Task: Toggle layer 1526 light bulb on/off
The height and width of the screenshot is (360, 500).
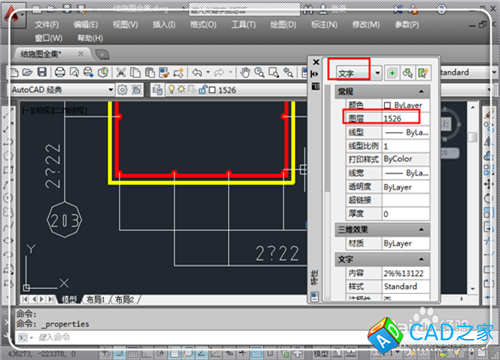Action: point(171,89)
